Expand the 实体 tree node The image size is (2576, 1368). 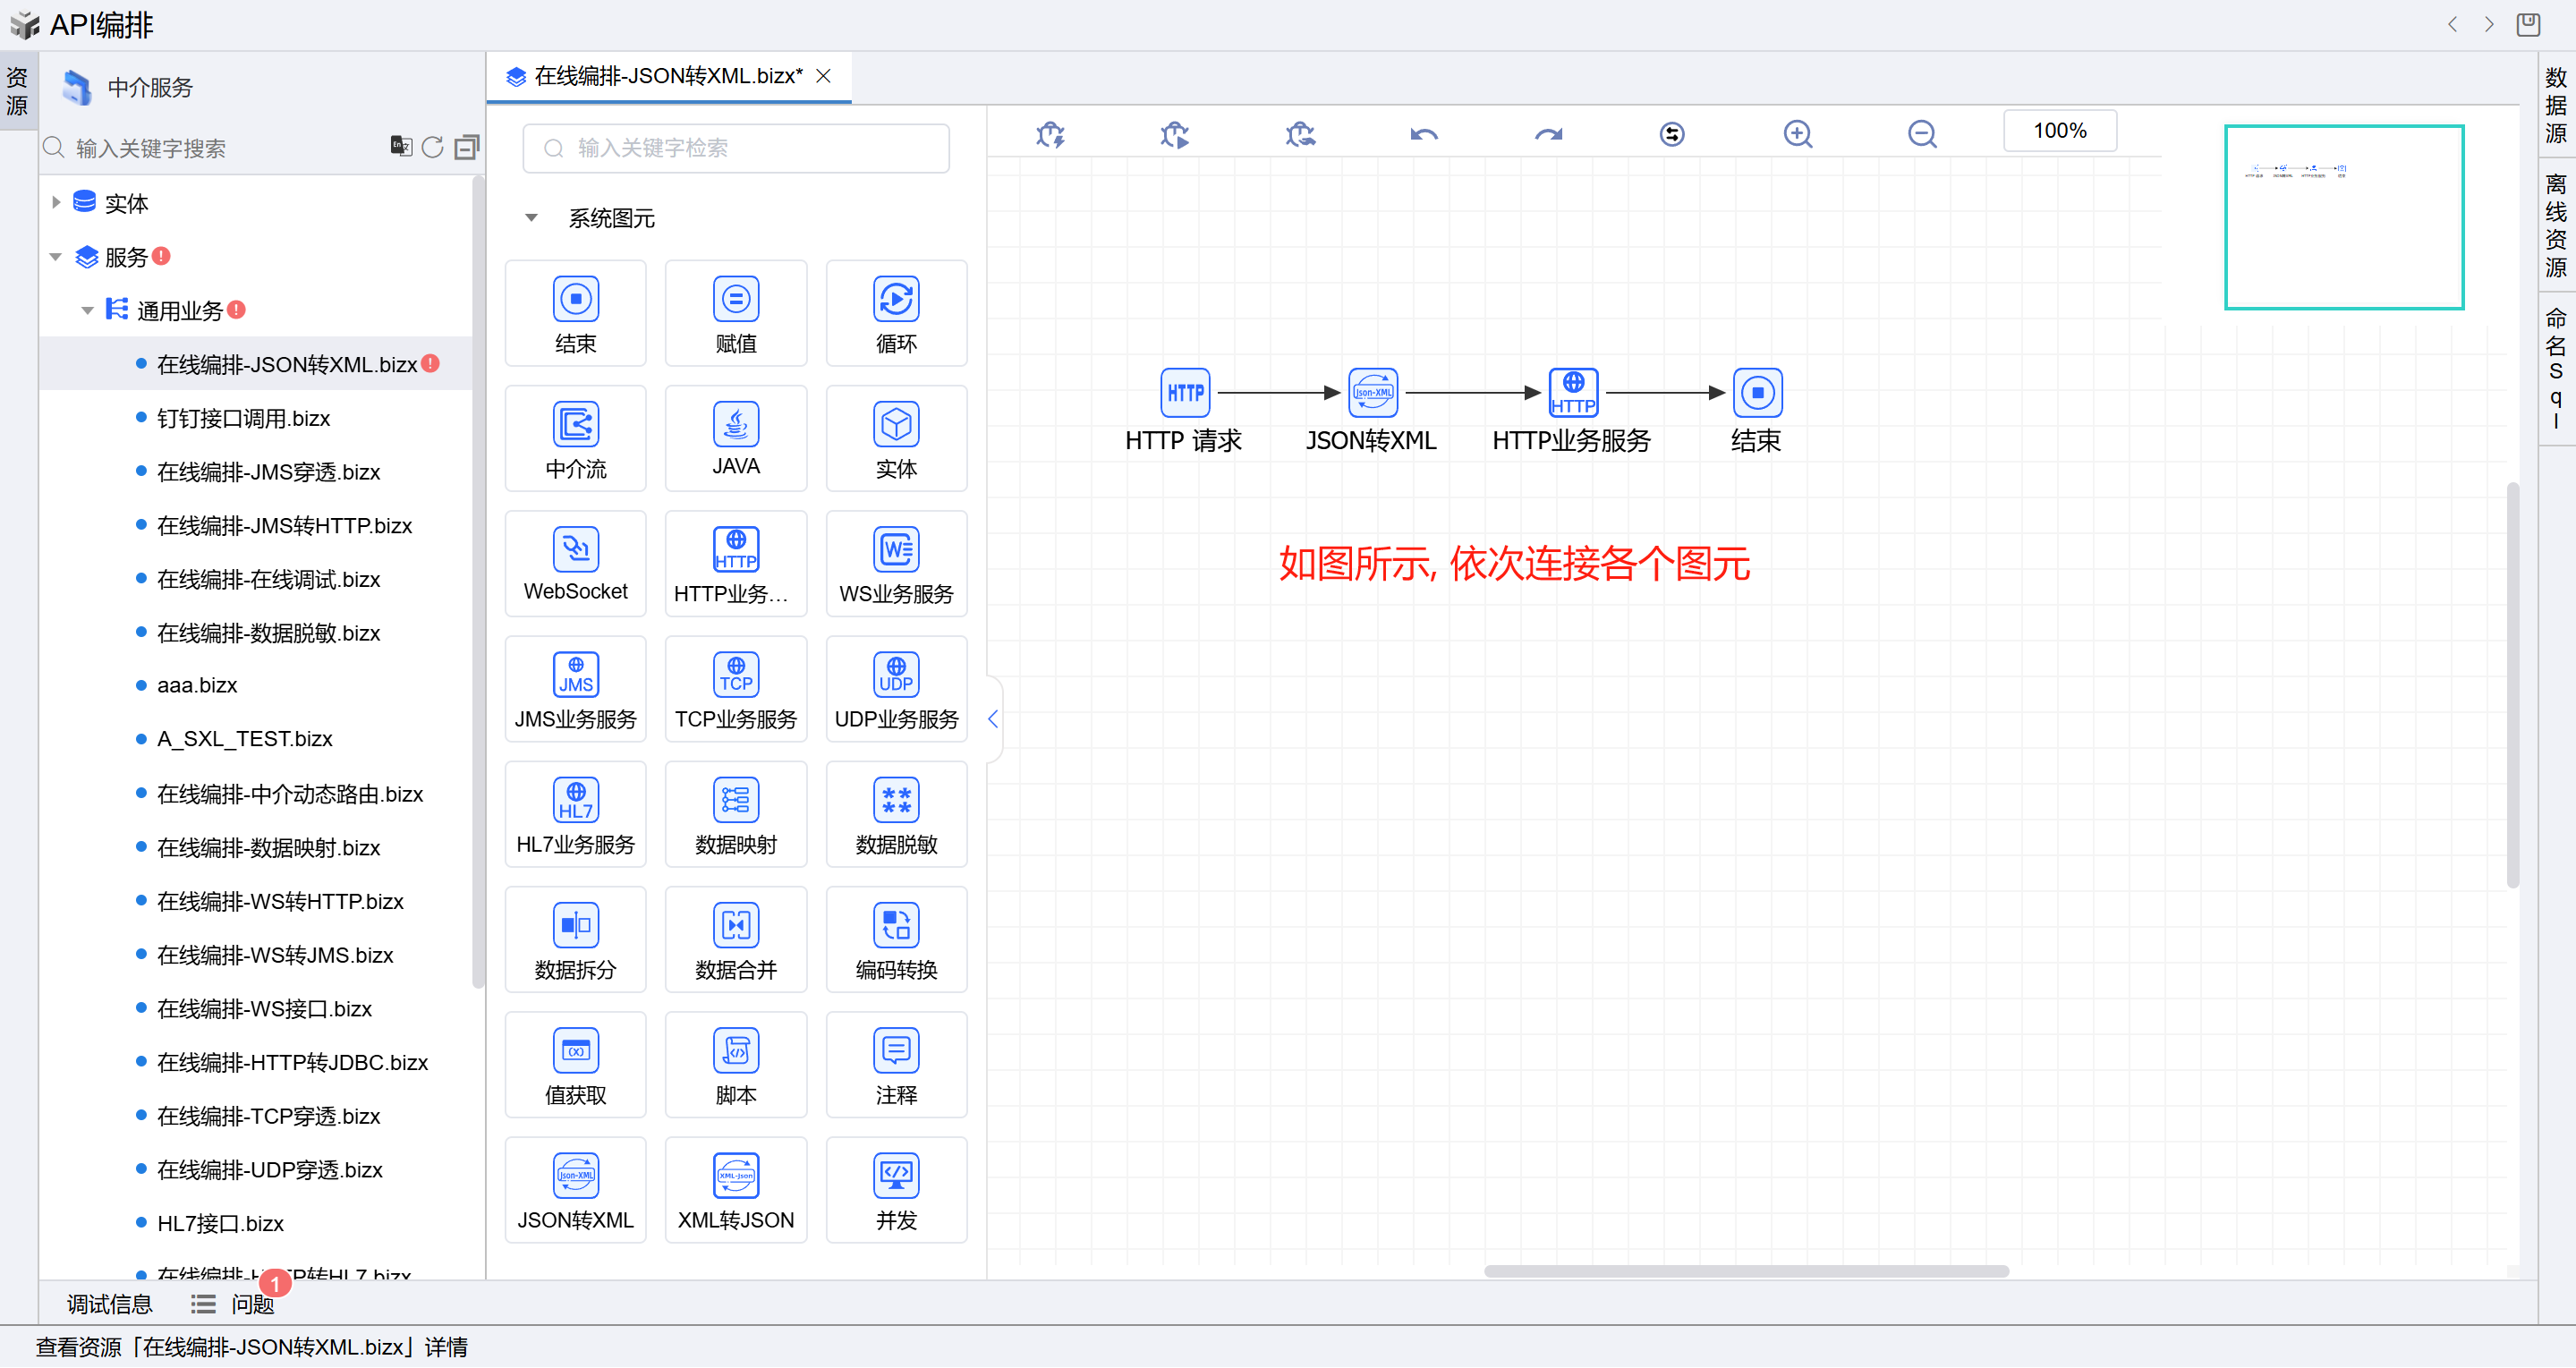56,202
